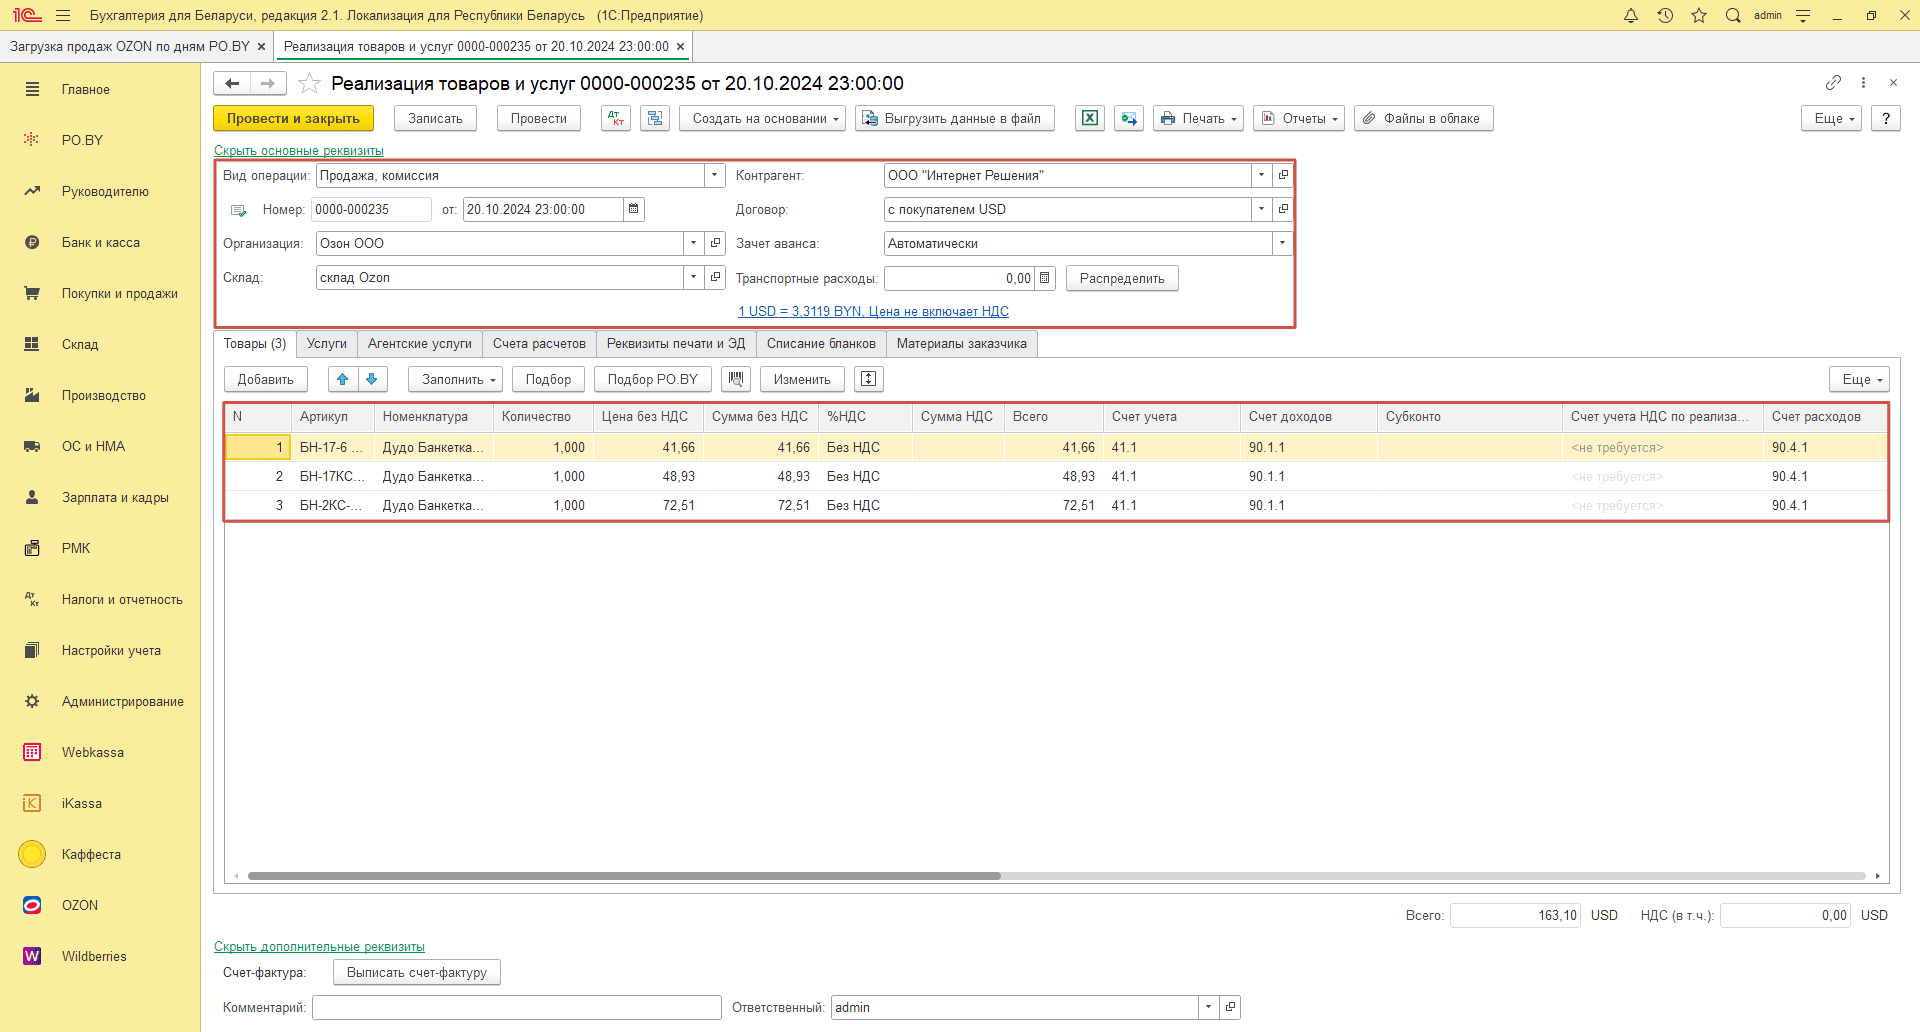Open the iKassa section
Screen dimensions: 1920x1032
click(x=81, y=804)
